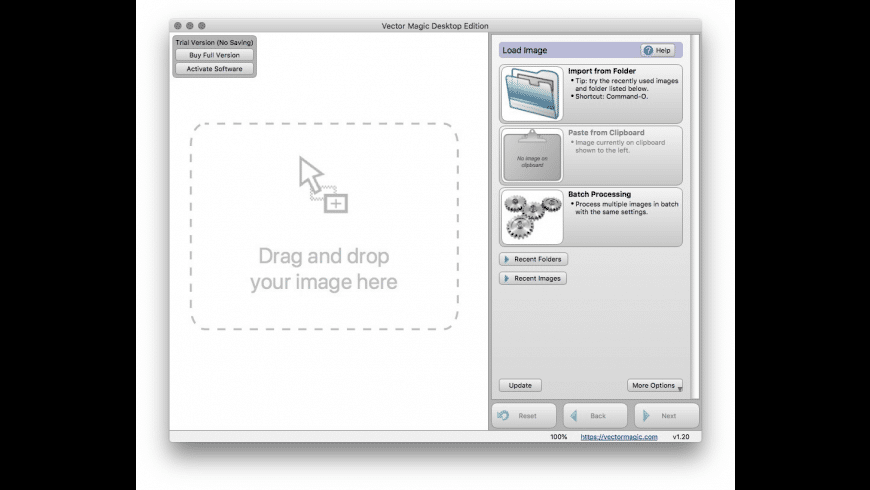Click the Paste from Clipboard clipboard icon

(x=532, y=155)
